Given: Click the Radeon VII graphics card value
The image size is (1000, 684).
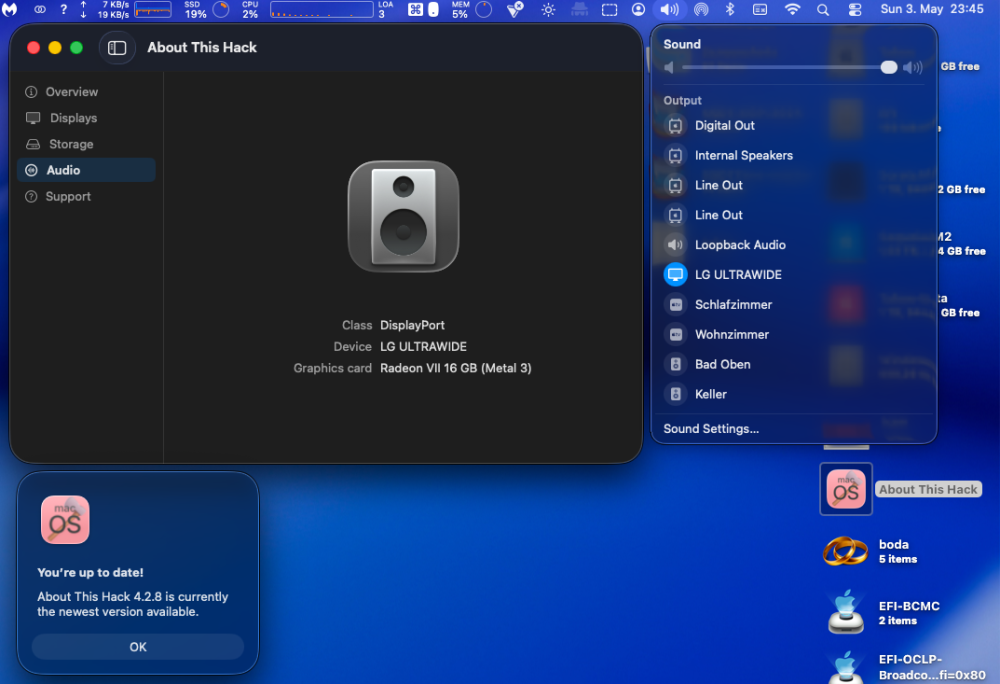Looking at the screenshot, I should pos(455,368).
